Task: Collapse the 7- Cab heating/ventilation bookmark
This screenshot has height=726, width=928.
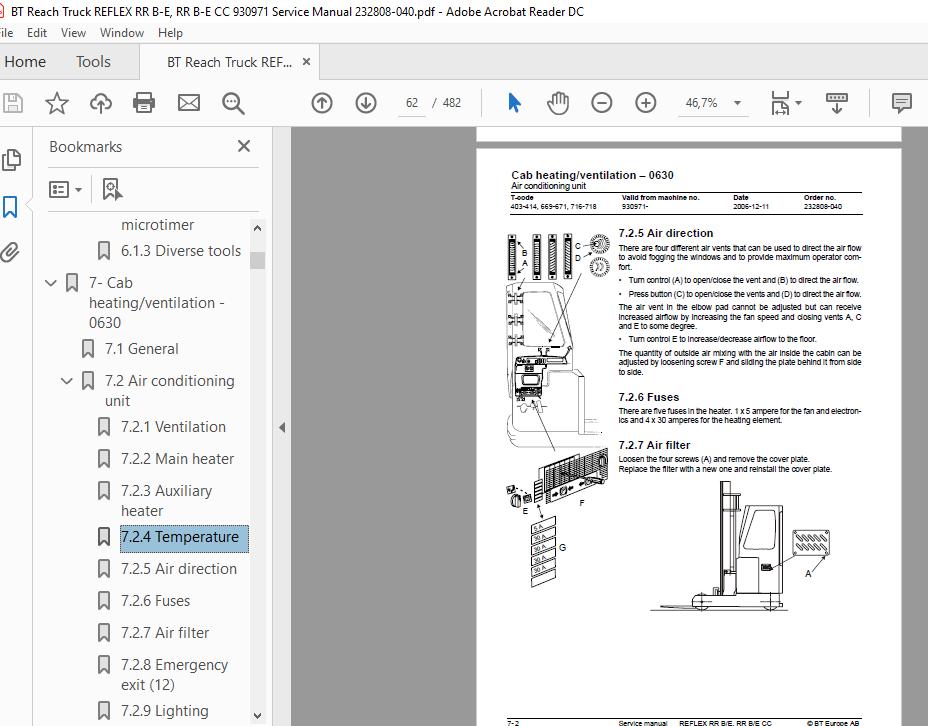Action: [51, 283]
